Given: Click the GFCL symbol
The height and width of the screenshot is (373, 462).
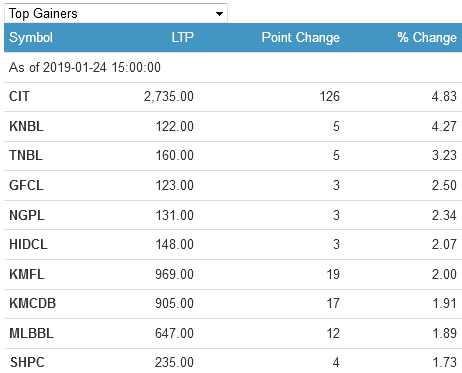Looking at the screenshot, I should (26, 185).
